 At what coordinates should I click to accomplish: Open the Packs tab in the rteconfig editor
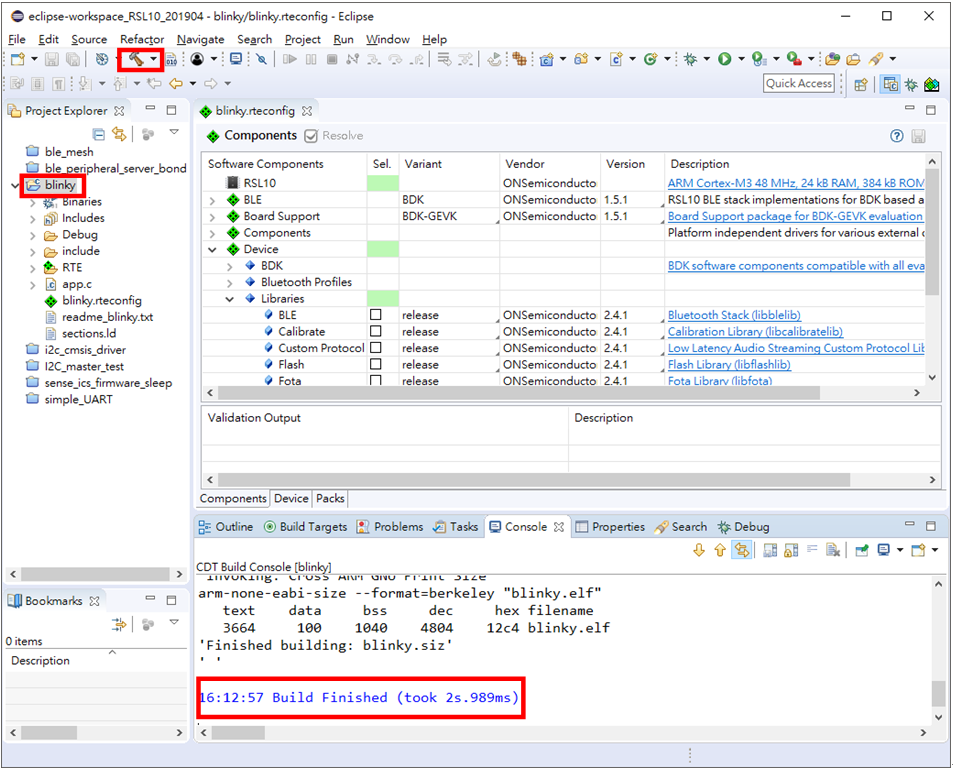click(330, 498)
